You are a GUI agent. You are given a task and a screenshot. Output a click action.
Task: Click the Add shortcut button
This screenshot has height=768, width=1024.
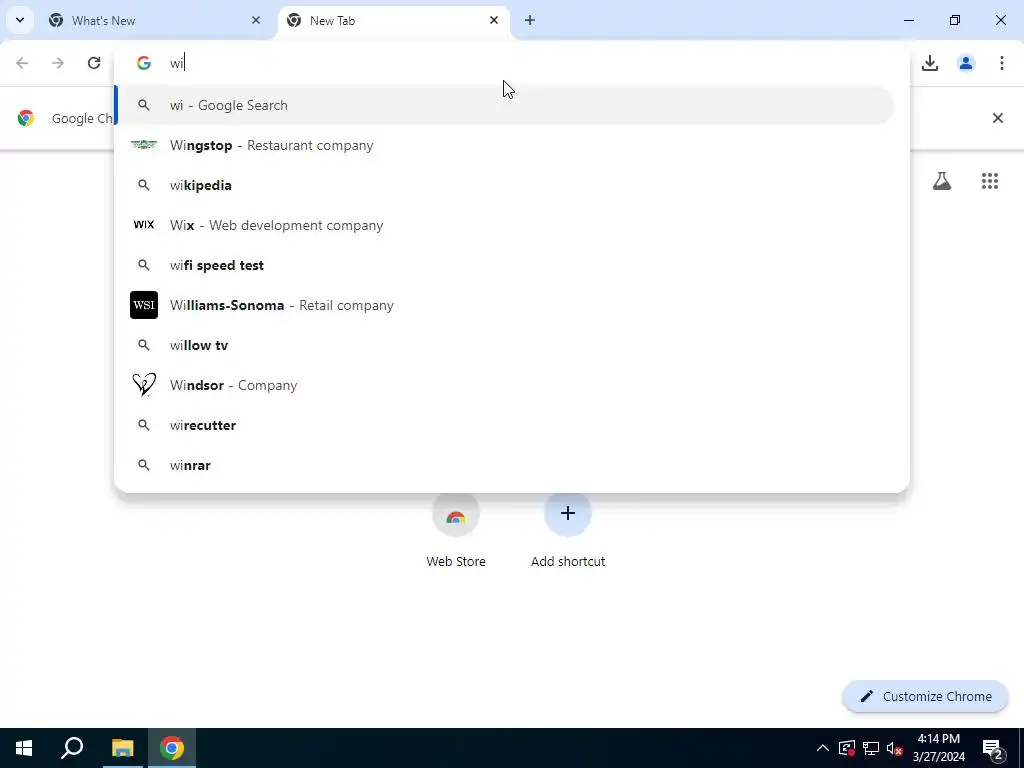(x=568, y=528)
